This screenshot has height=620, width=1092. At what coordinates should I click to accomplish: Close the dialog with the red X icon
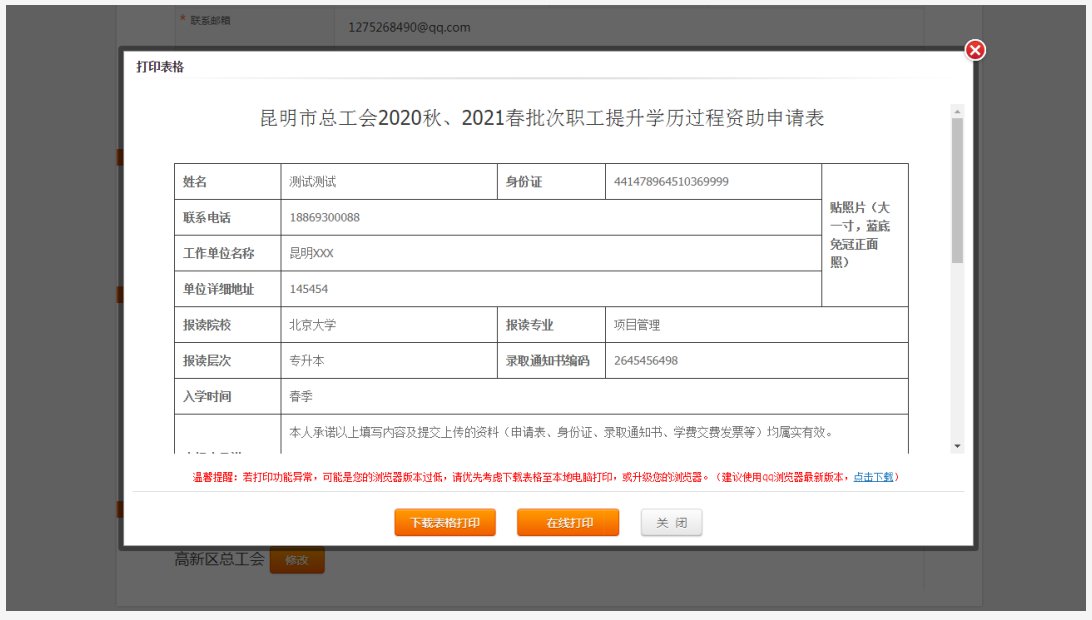point(975,50)
